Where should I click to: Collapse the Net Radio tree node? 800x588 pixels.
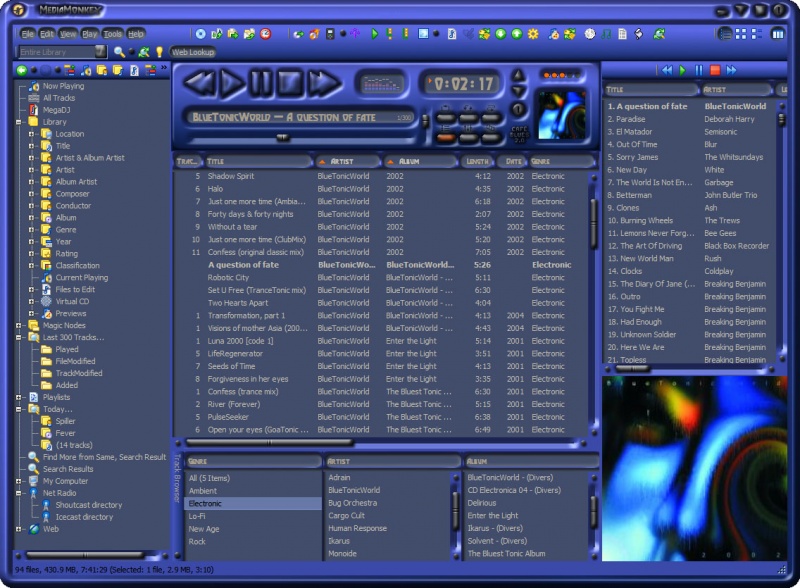click(20, 493)
